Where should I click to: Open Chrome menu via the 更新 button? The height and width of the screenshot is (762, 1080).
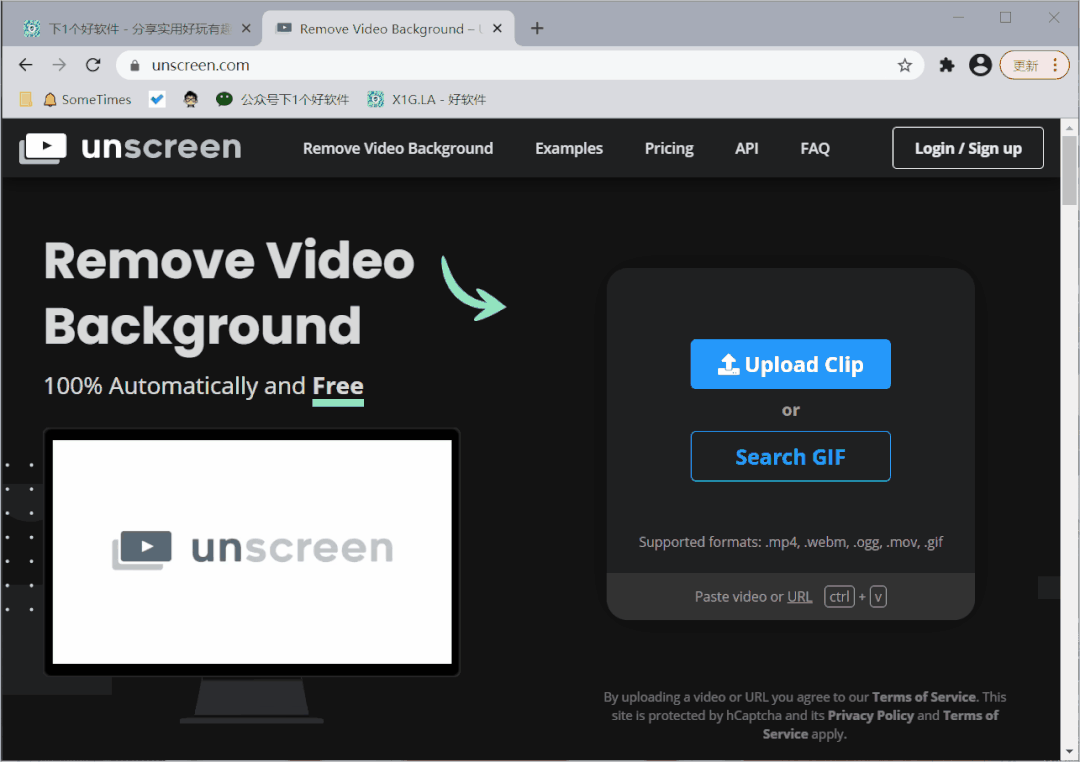coord(1034,65)
